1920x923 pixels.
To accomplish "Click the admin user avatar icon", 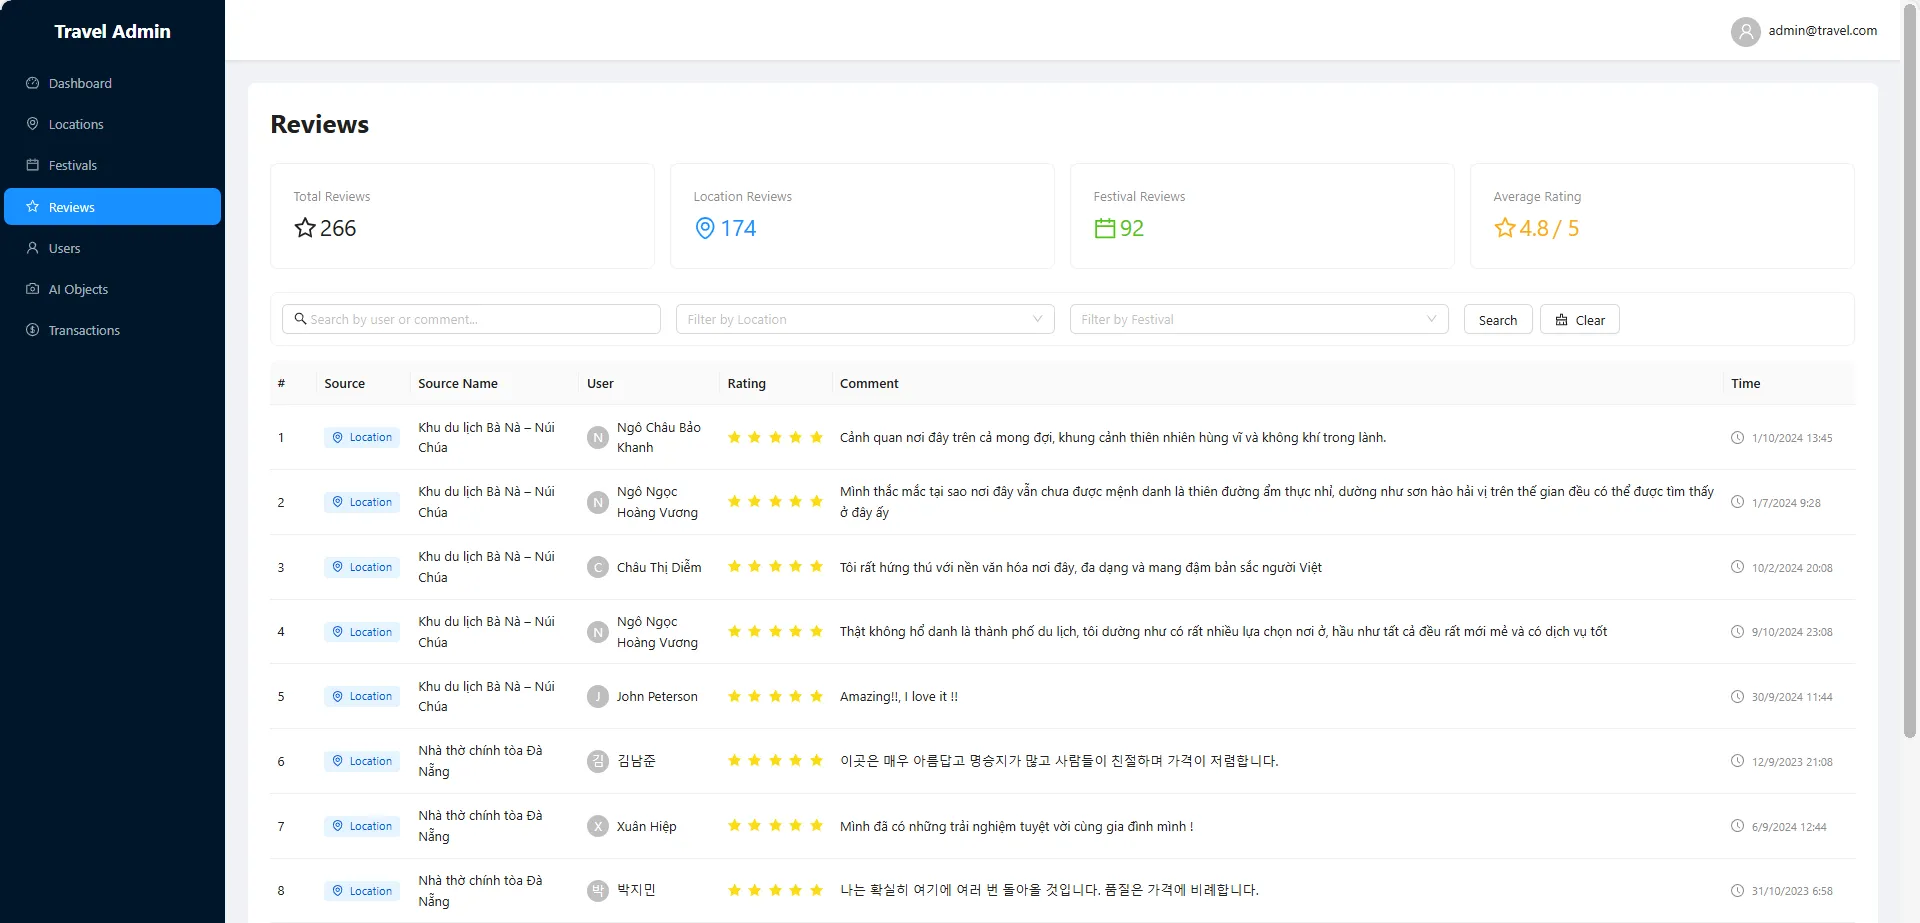I will (1745, 32).
